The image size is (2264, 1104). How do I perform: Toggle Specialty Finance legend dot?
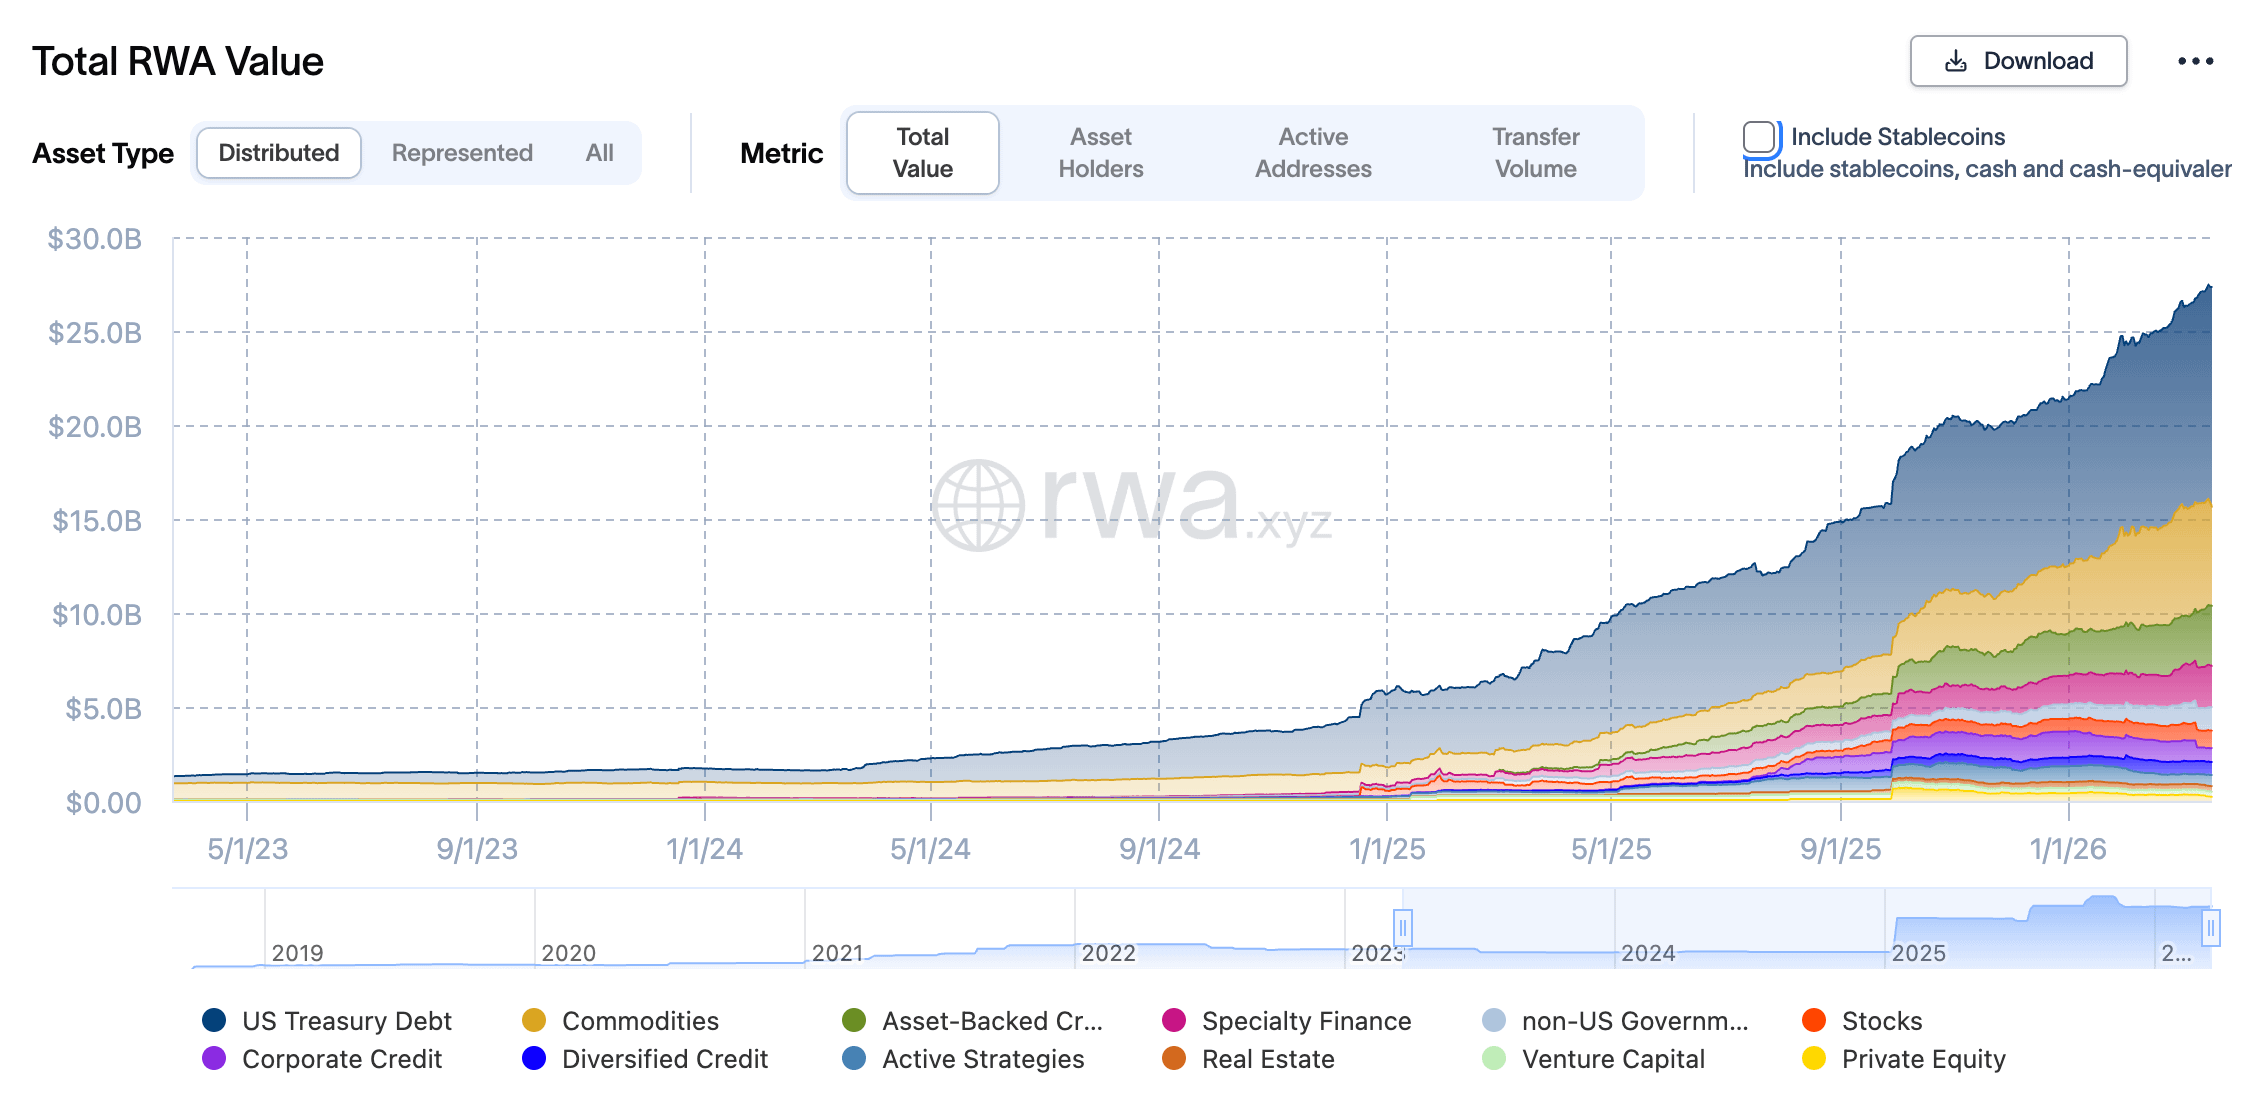tap(1174, 1020)
